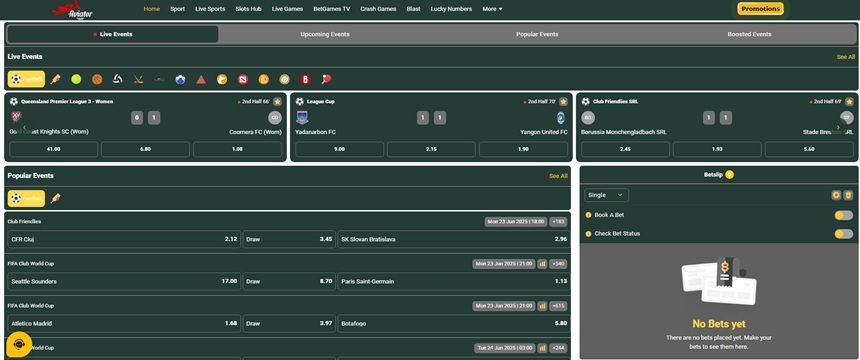Favorite the Club Friendlies SRL match star
The height and width of the screenshot is (360, 860).
click(849, 102)
